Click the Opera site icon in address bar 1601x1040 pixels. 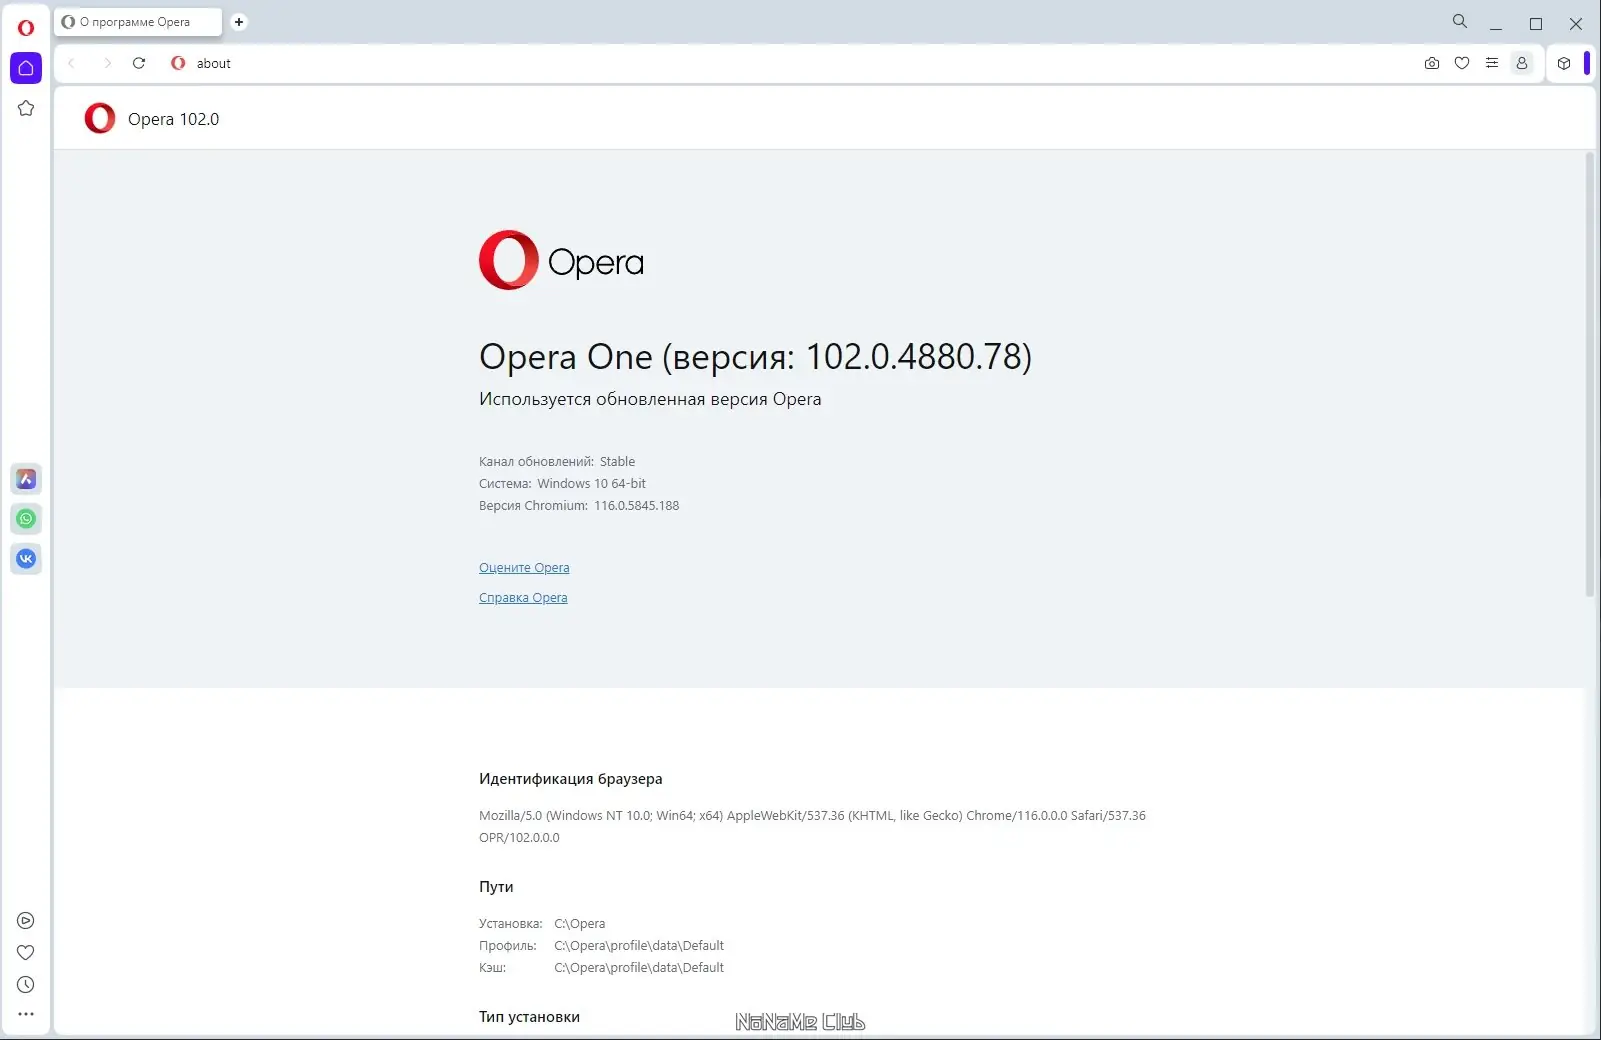(x=178, y=63)
